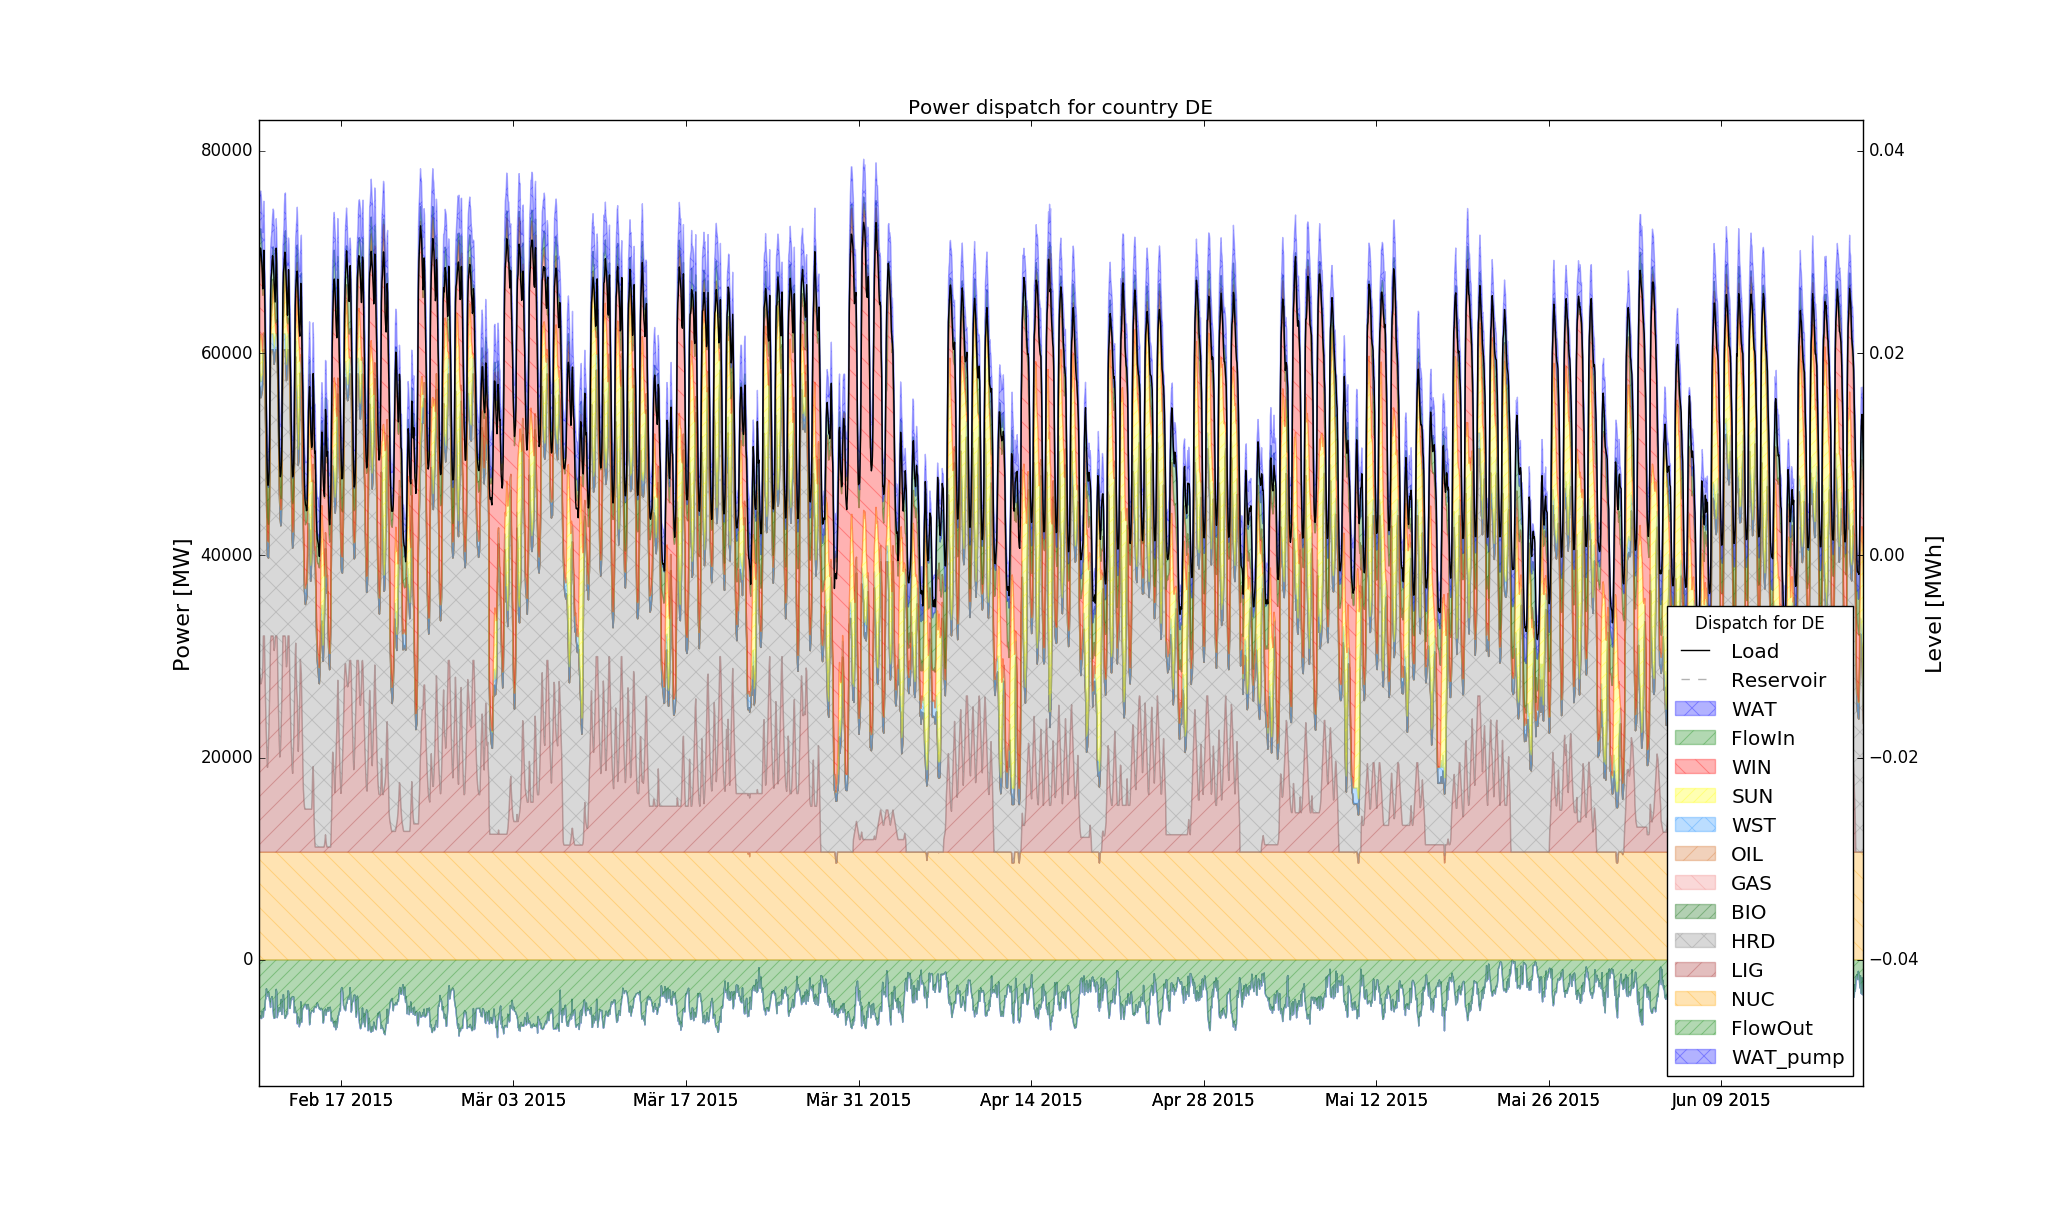The height and width of the screenshot is (1207, 2070).
Task: Click the 'Apr 14 2015' x-axis tick label
Action: coord(1031,1100)
